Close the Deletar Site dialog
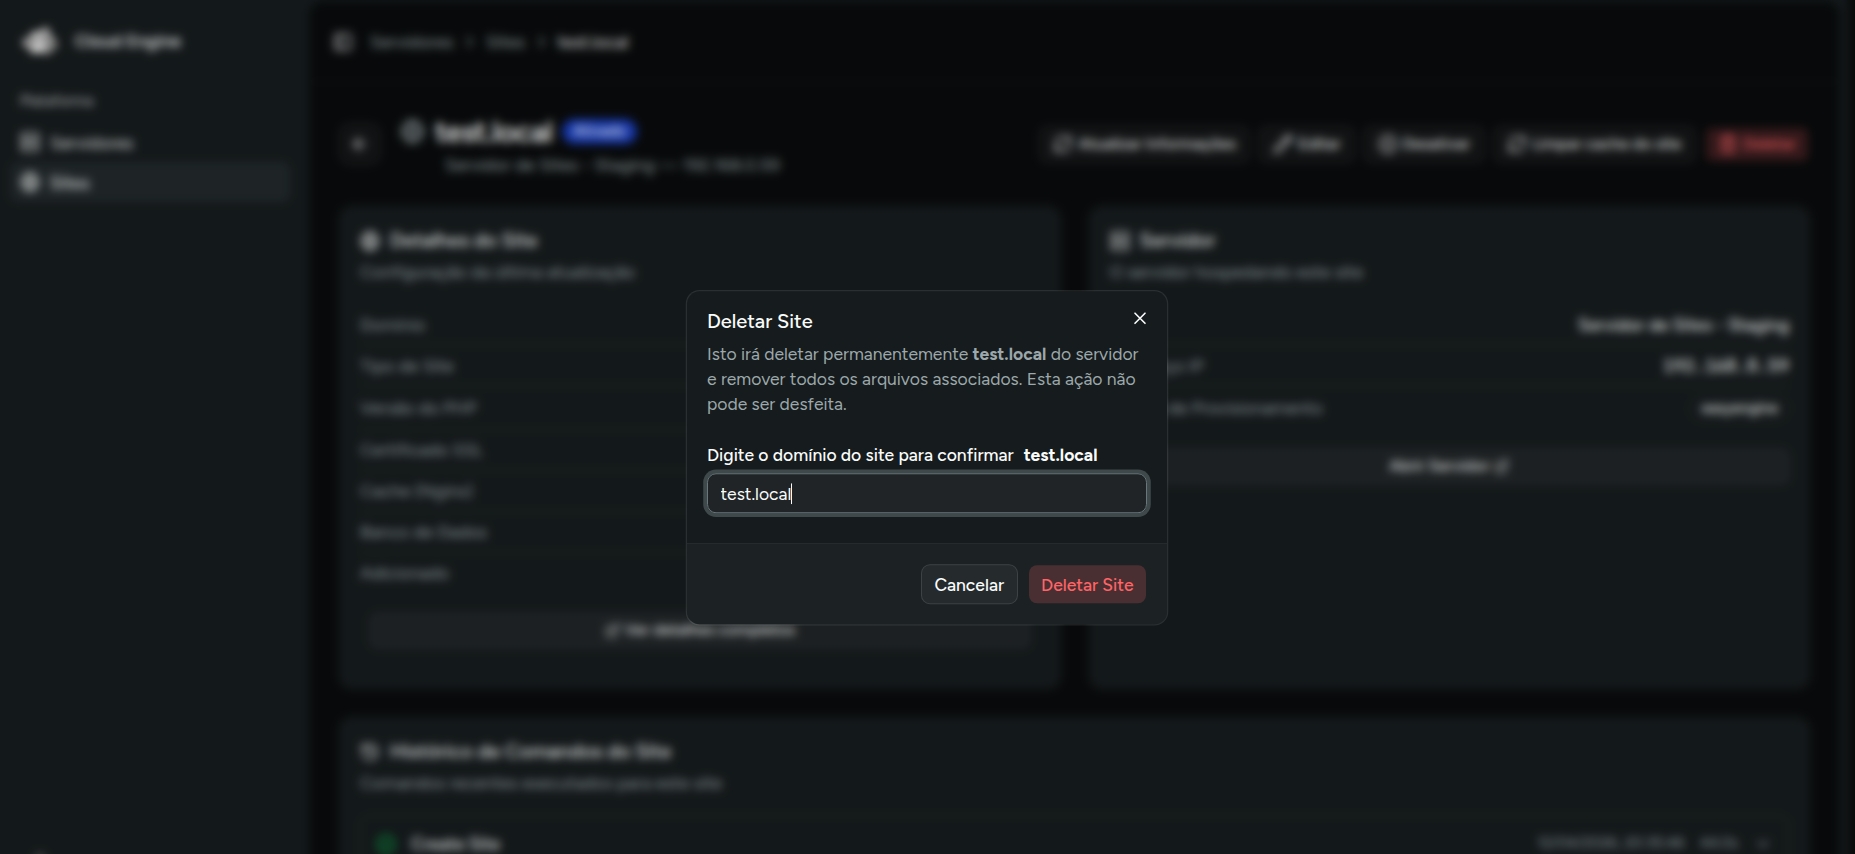This screenshot has width=1855, height=854. (x=1139, y=318)
